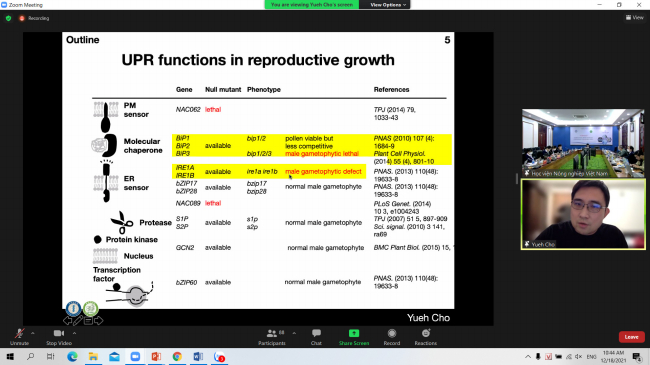
Task: Leave the meeting with red Leave button
Action: click(x=631, y=337)
